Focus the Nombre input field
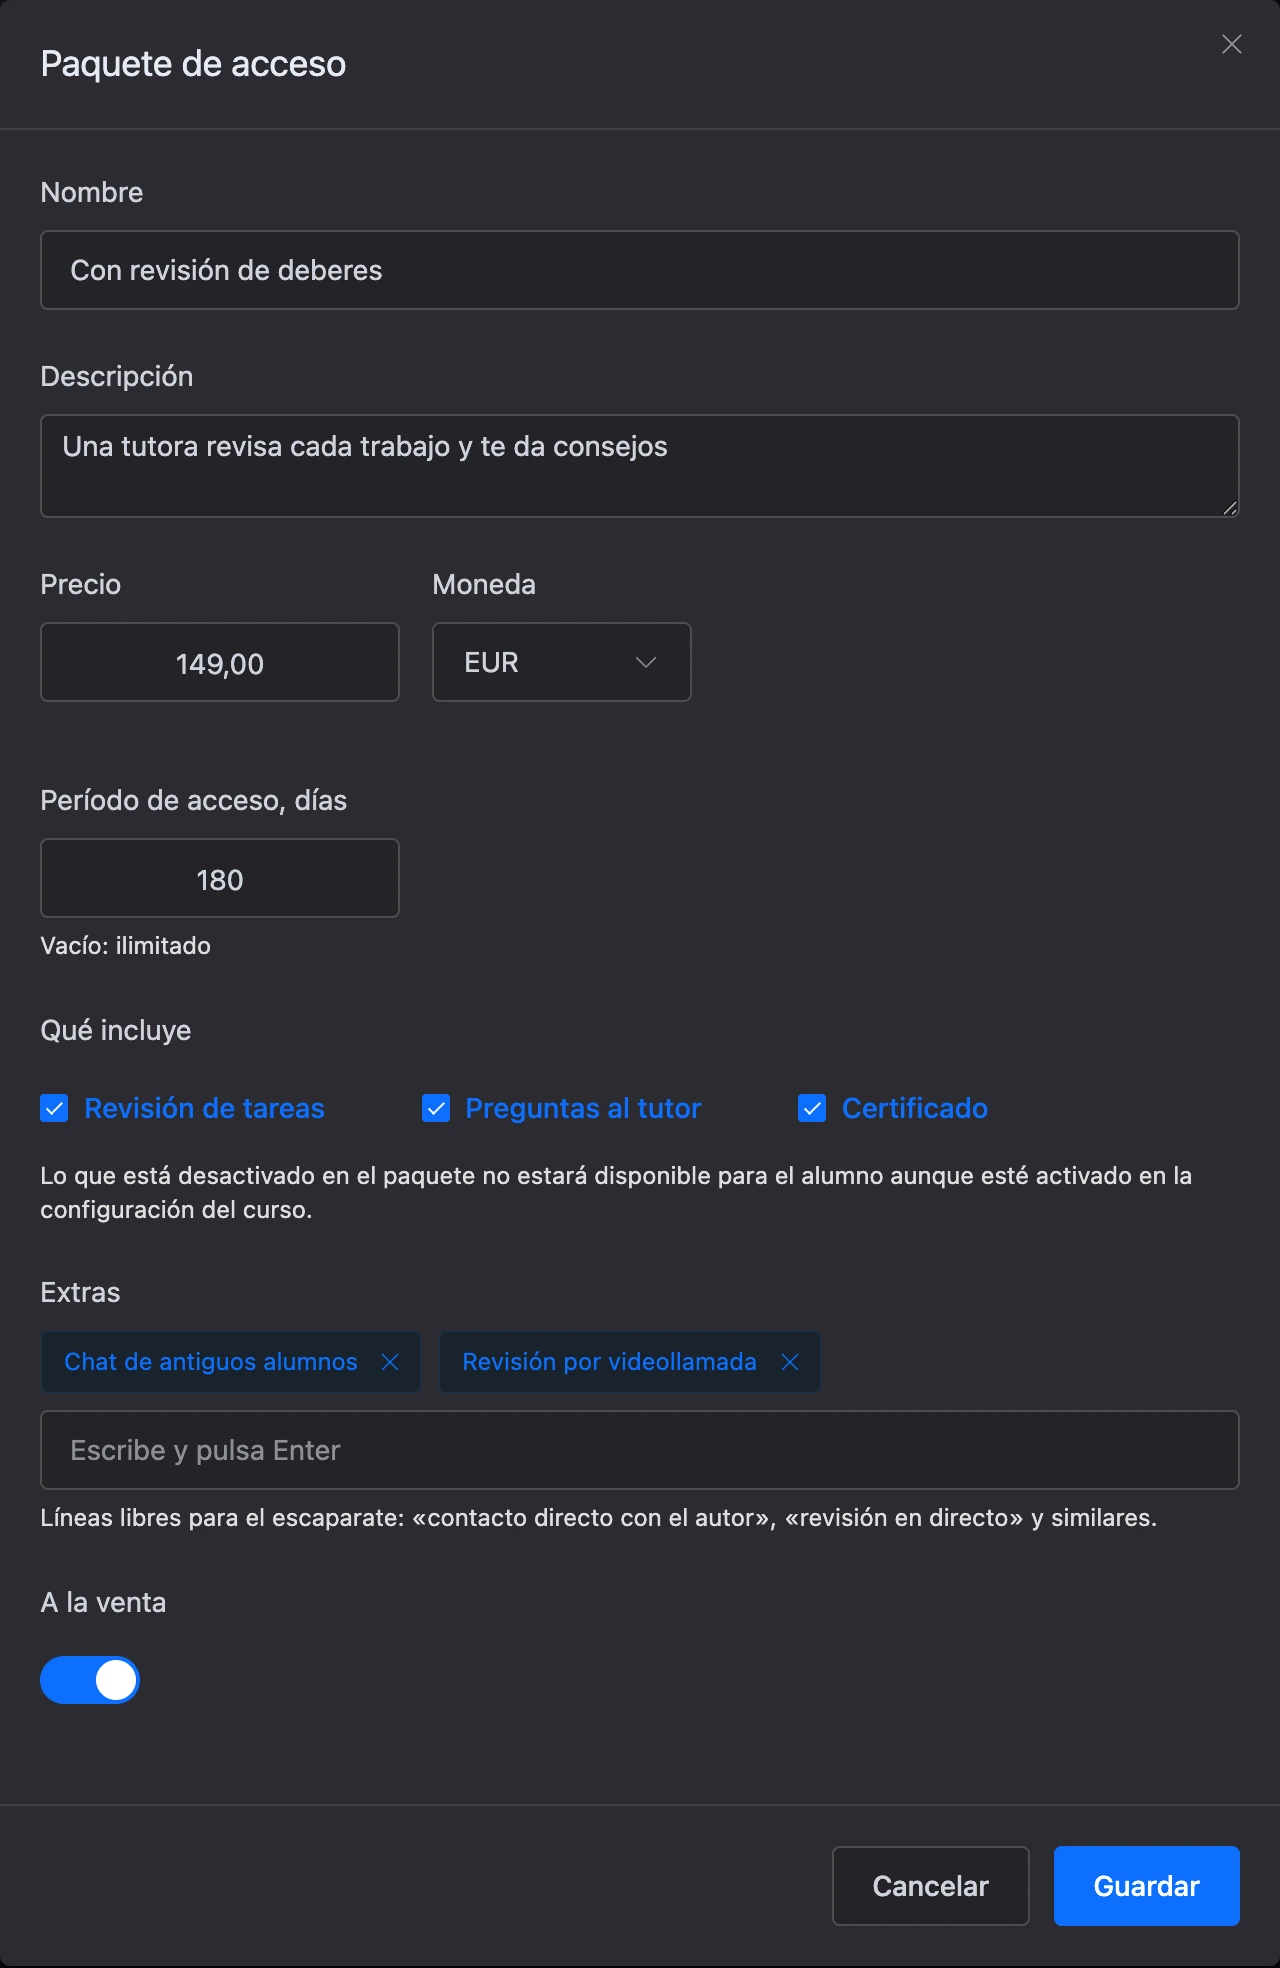1280x1968 pixels. [640, 270]
